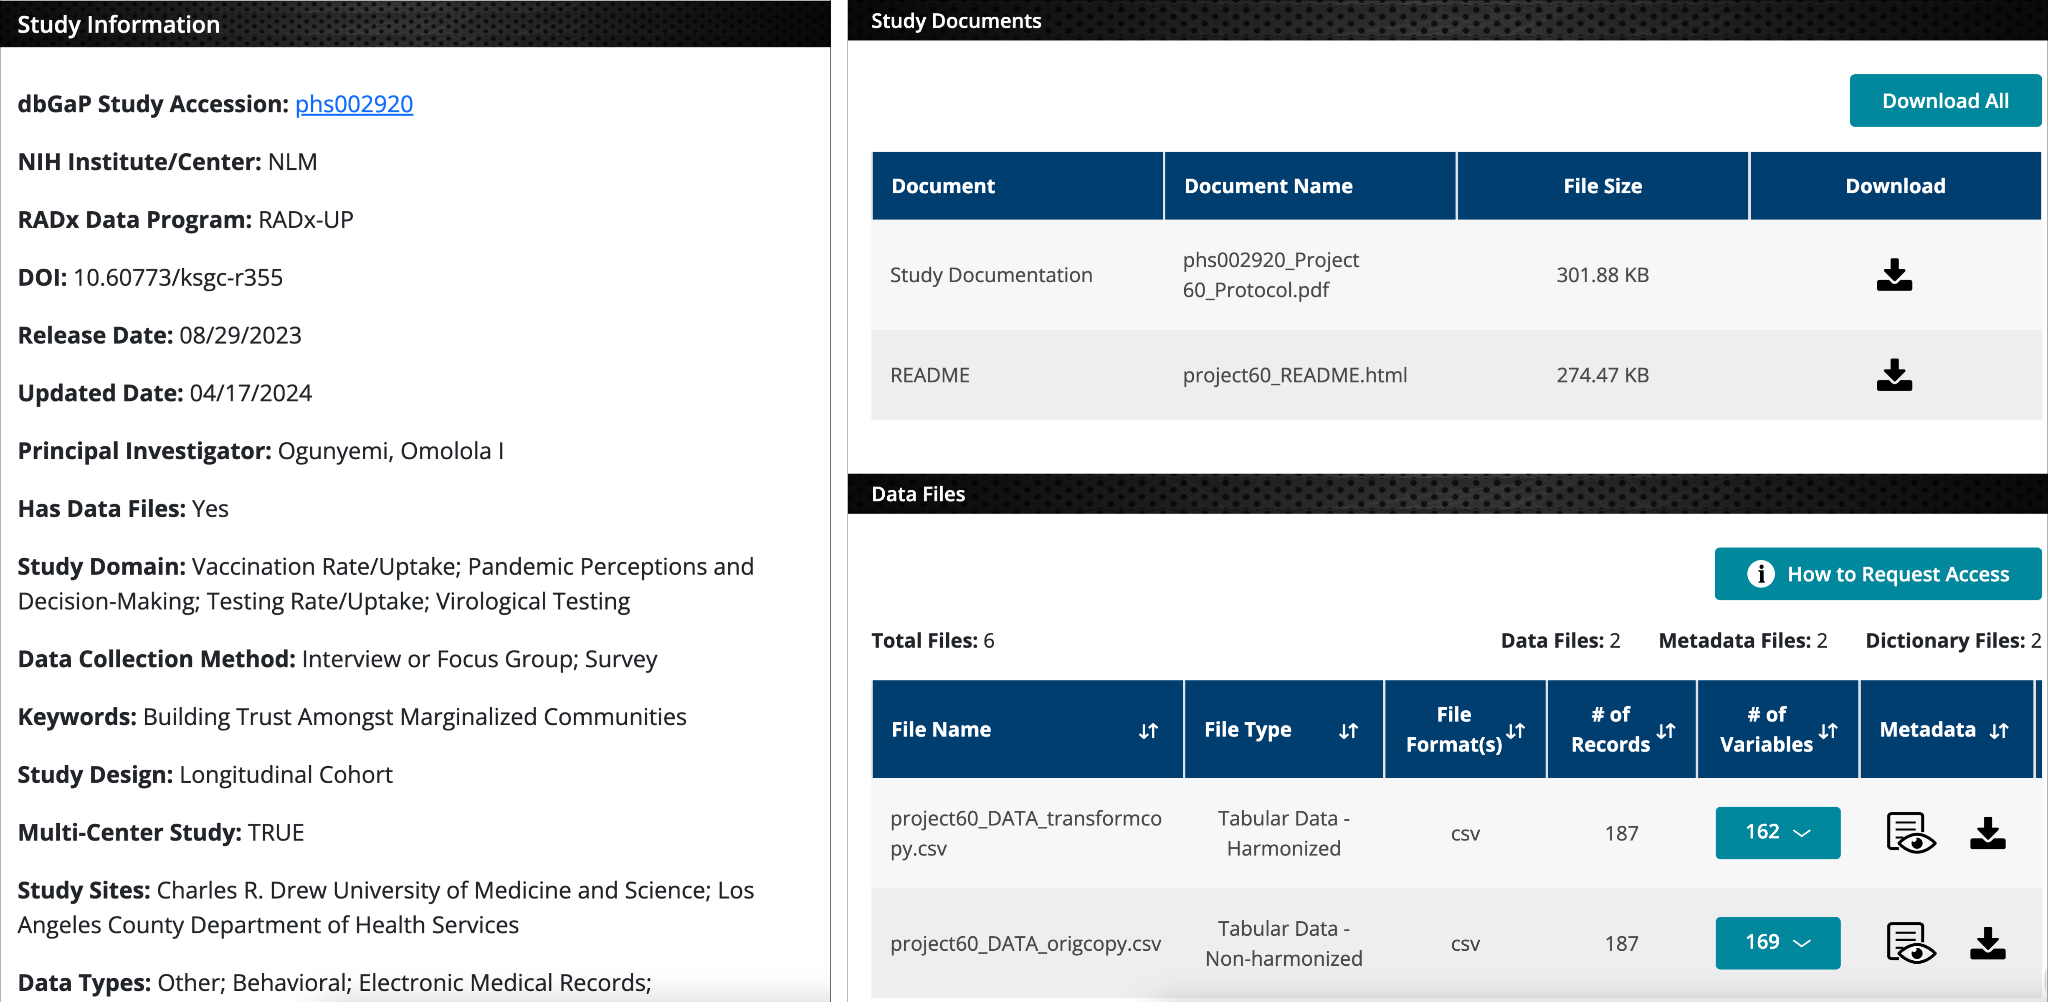
Task: Select the README document row label
Action: tap(930, 375)
